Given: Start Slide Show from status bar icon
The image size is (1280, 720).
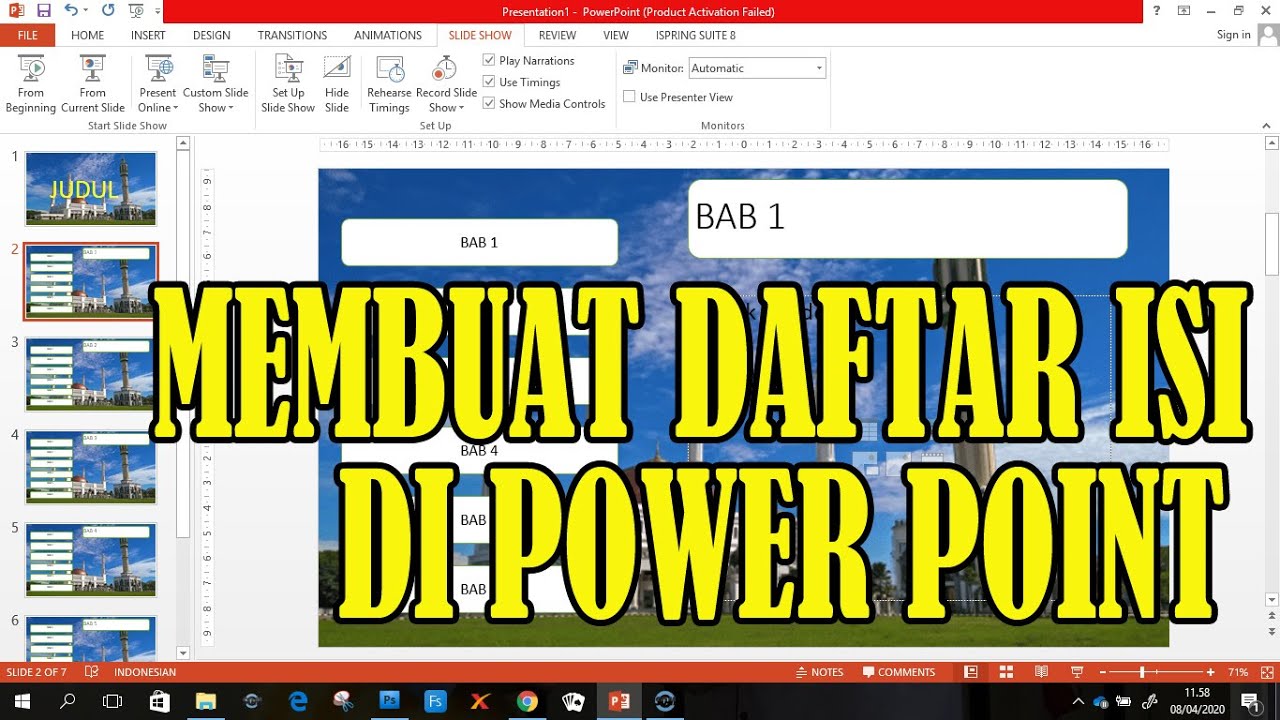Looking at the screenshot, I should [x=1077, y=672].
